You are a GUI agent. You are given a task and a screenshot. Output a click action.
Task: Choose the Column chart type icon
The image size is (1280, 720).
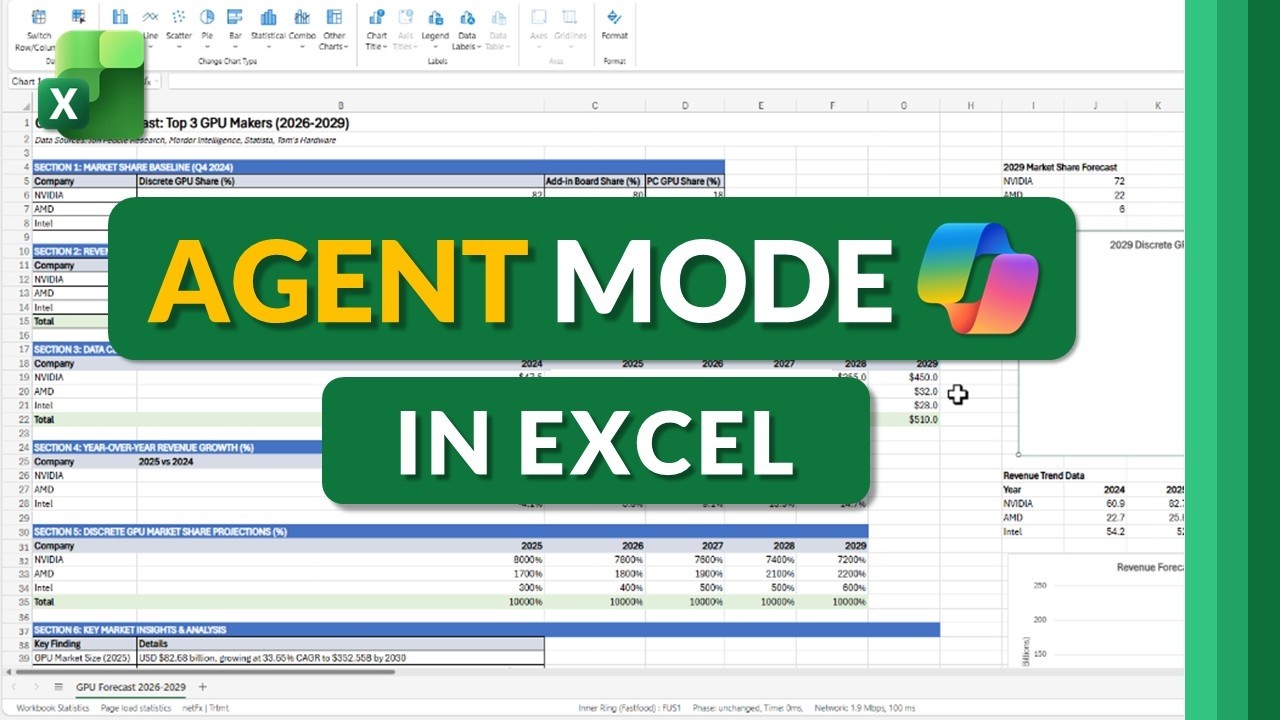pyautogui.click(x=120, y=17)
